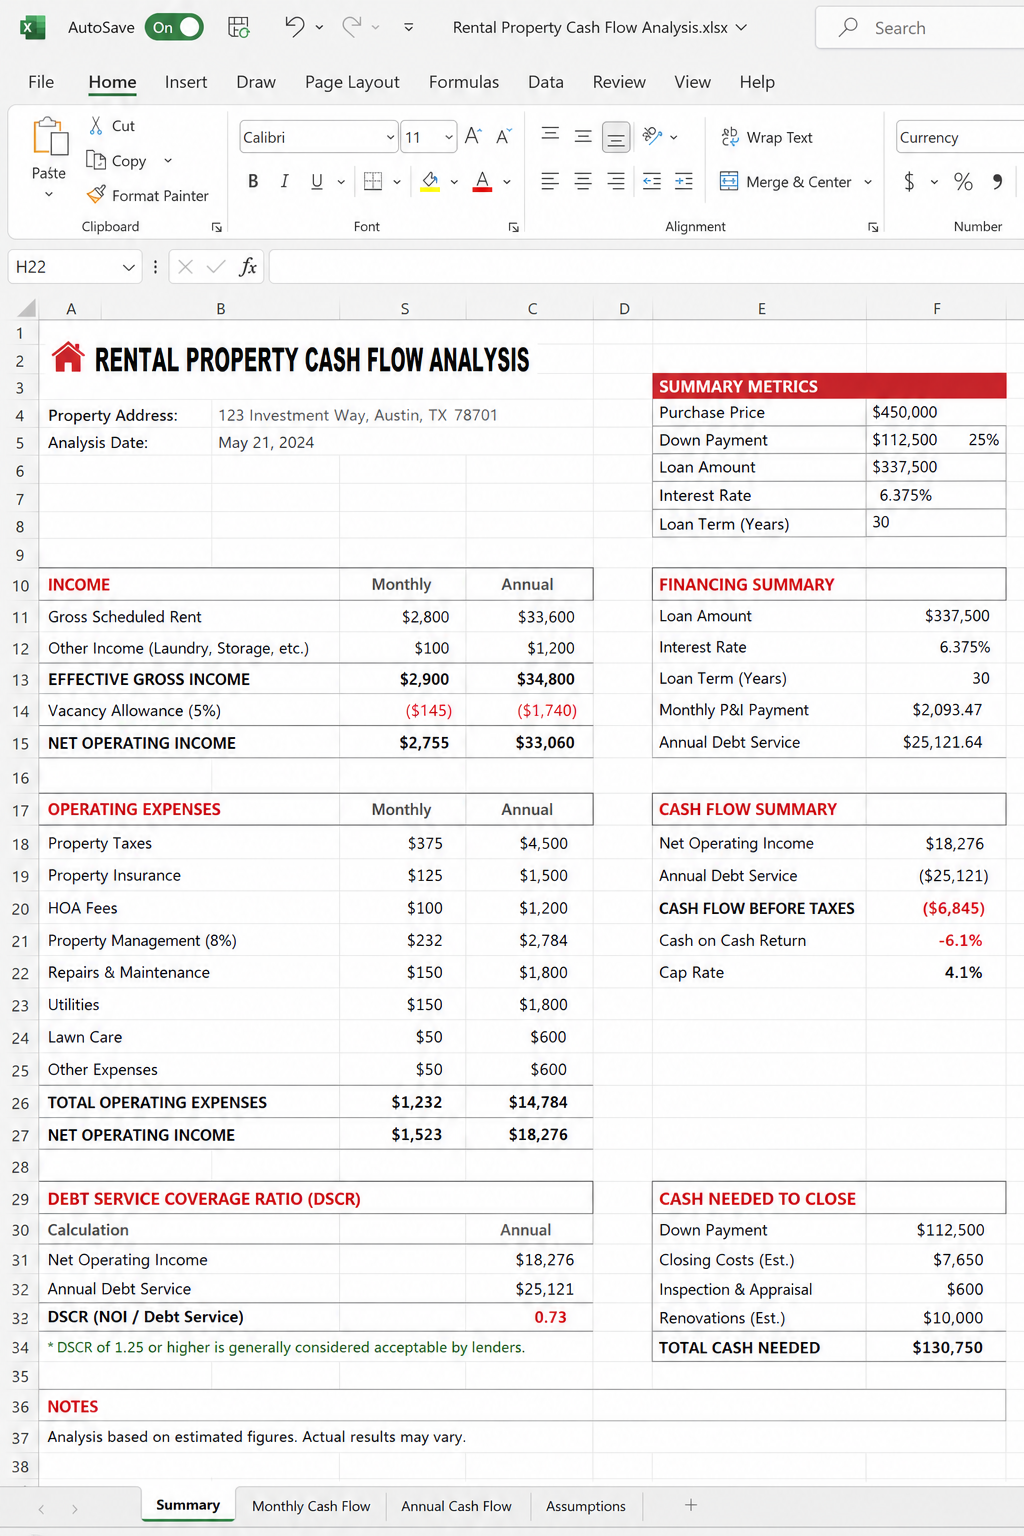Toggle the AutoSave switch

click(x=174, y=27)
